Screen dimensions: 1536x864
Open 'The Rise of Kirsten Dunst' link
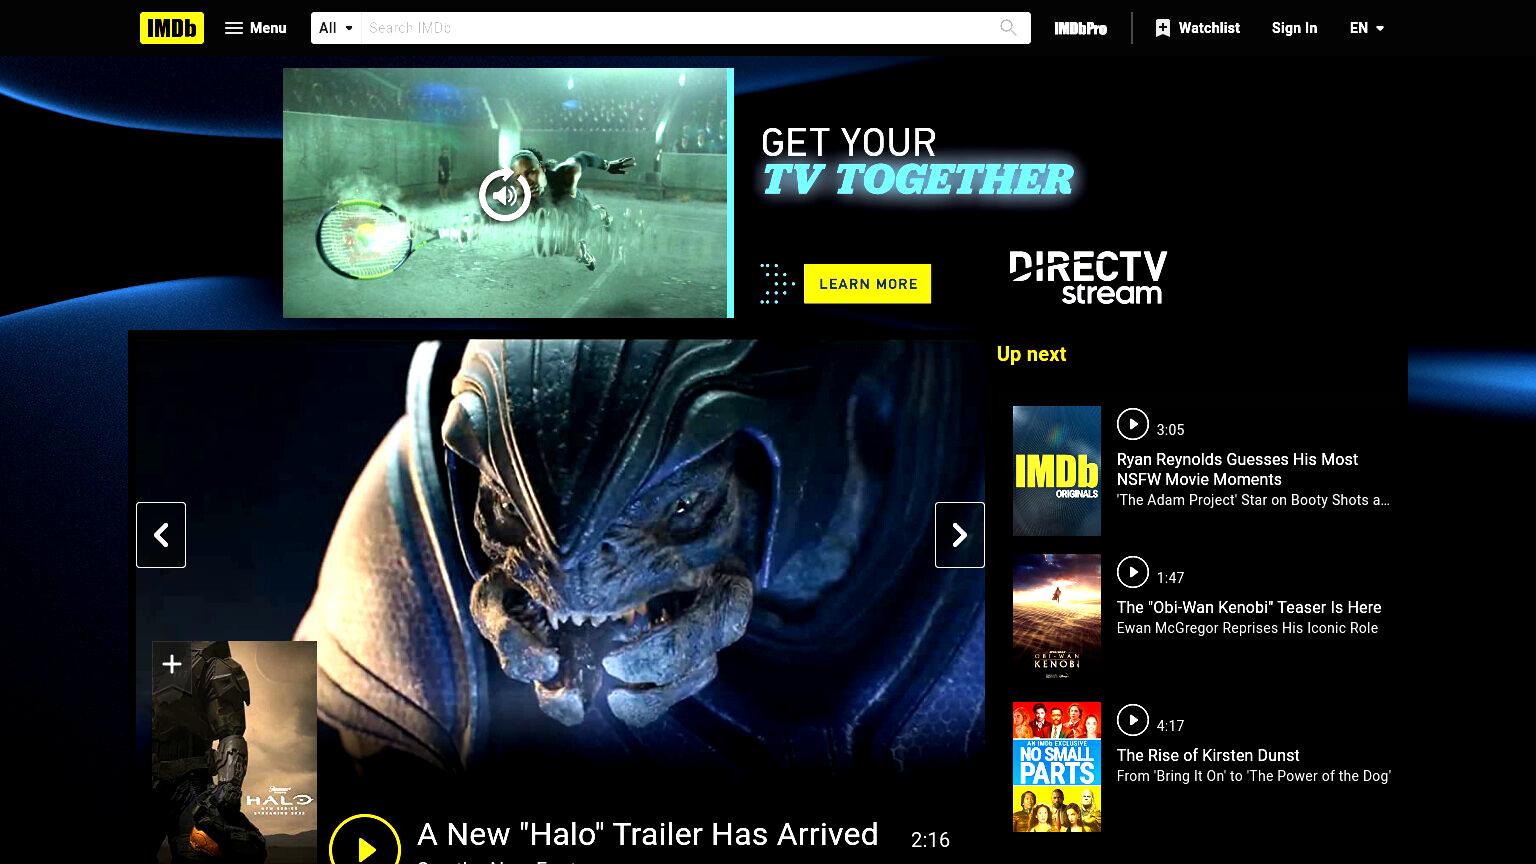(1208, 755)
